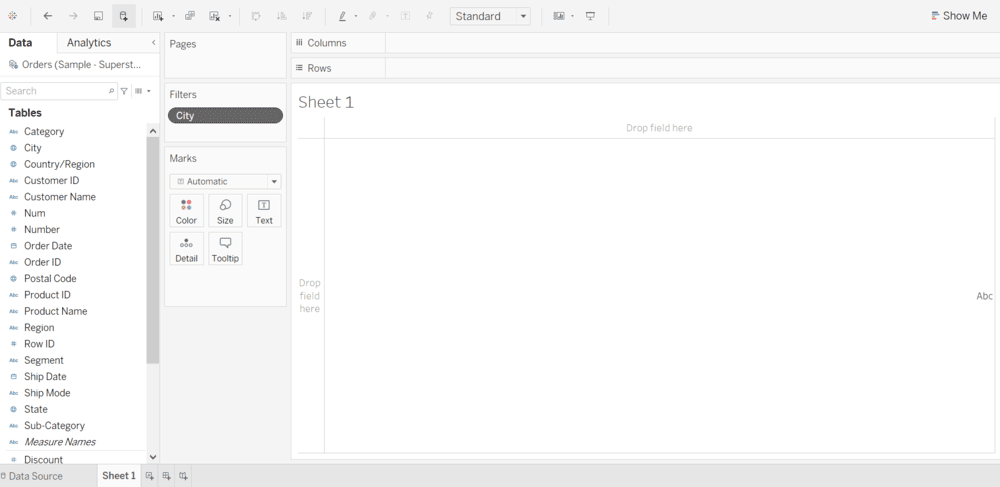1000x487 pixels.
Task: Open Show/Hide Cards dropdown arrow
Action: click(572, 16)
